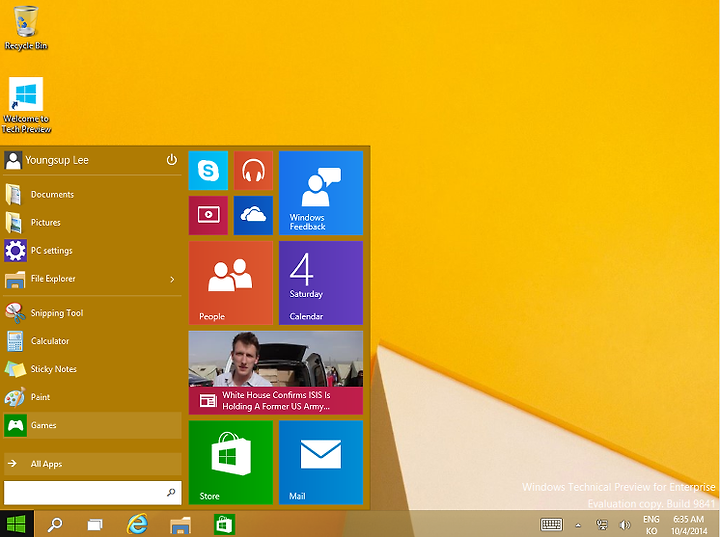720x537 pixels.
Task: Open the OneDrive cloud tile
Action: [253, 215]
